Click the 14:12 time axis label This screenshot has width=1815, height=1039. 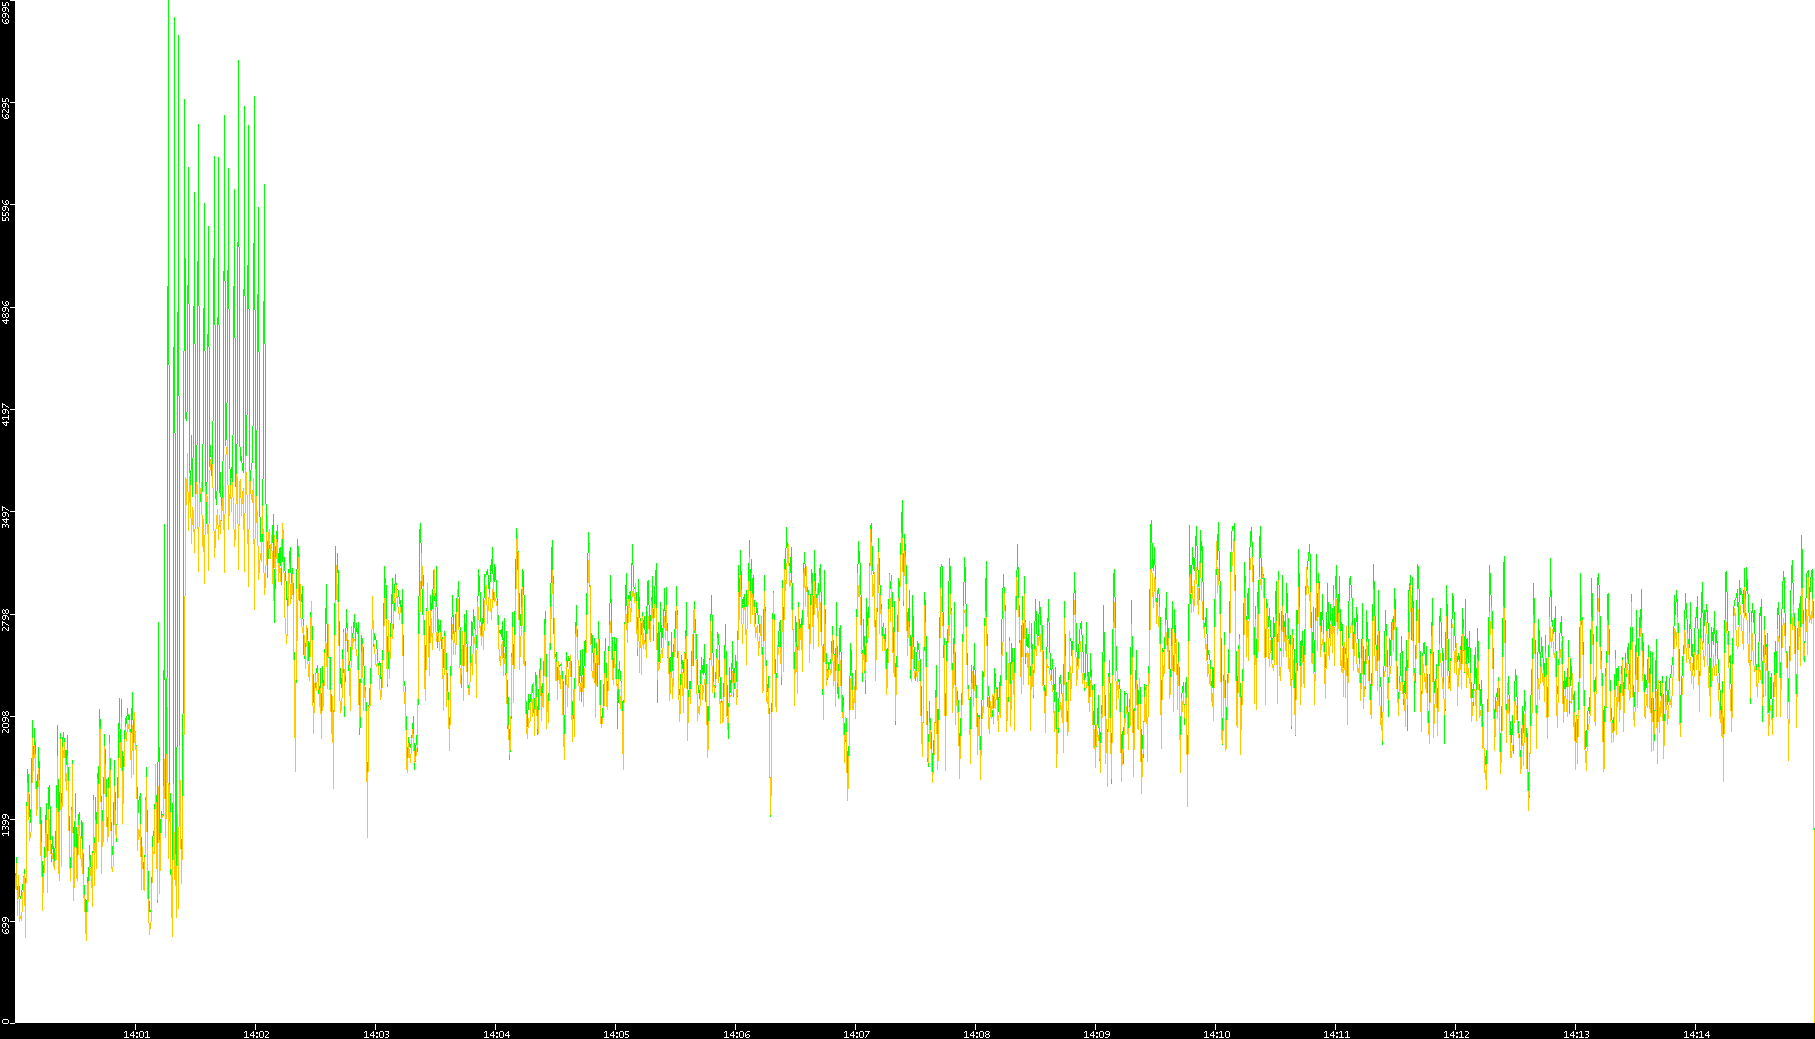tap(1456, 1033)
